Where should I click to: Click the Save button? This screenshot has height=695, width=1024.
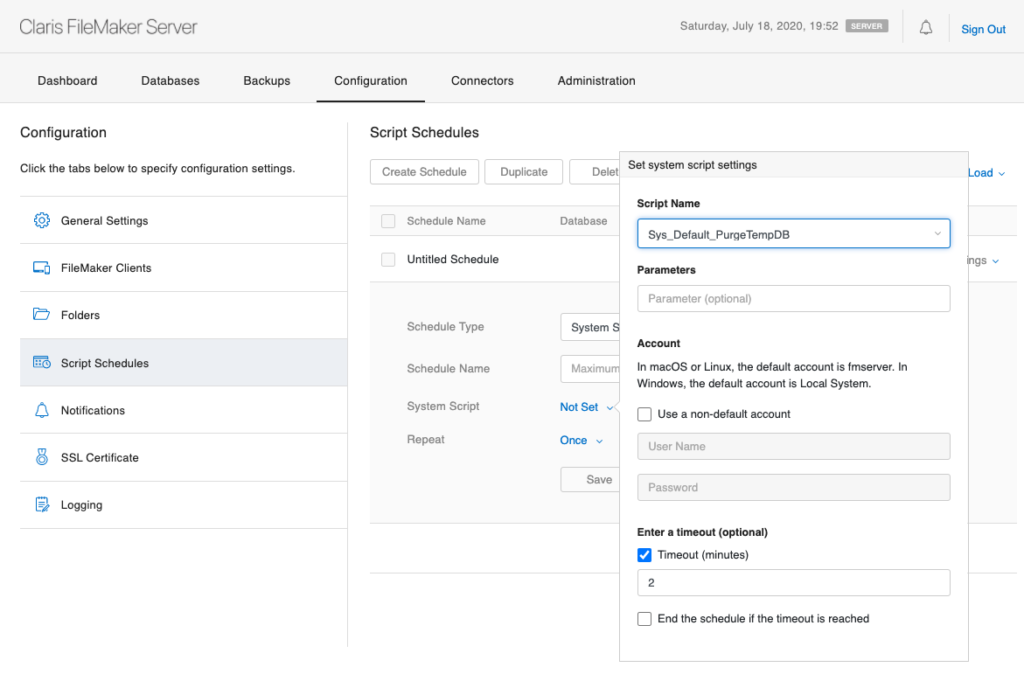pos(590,479)
